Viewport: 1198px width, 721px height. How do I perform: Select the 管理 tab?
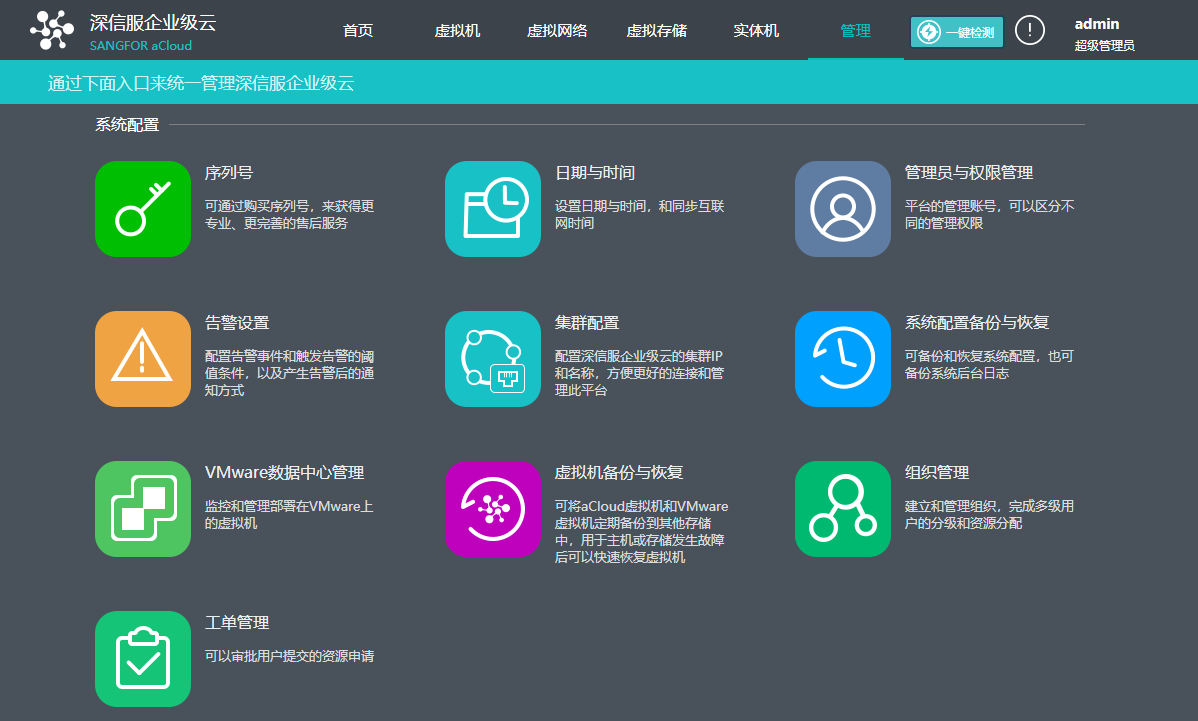(x=855, y=31)
